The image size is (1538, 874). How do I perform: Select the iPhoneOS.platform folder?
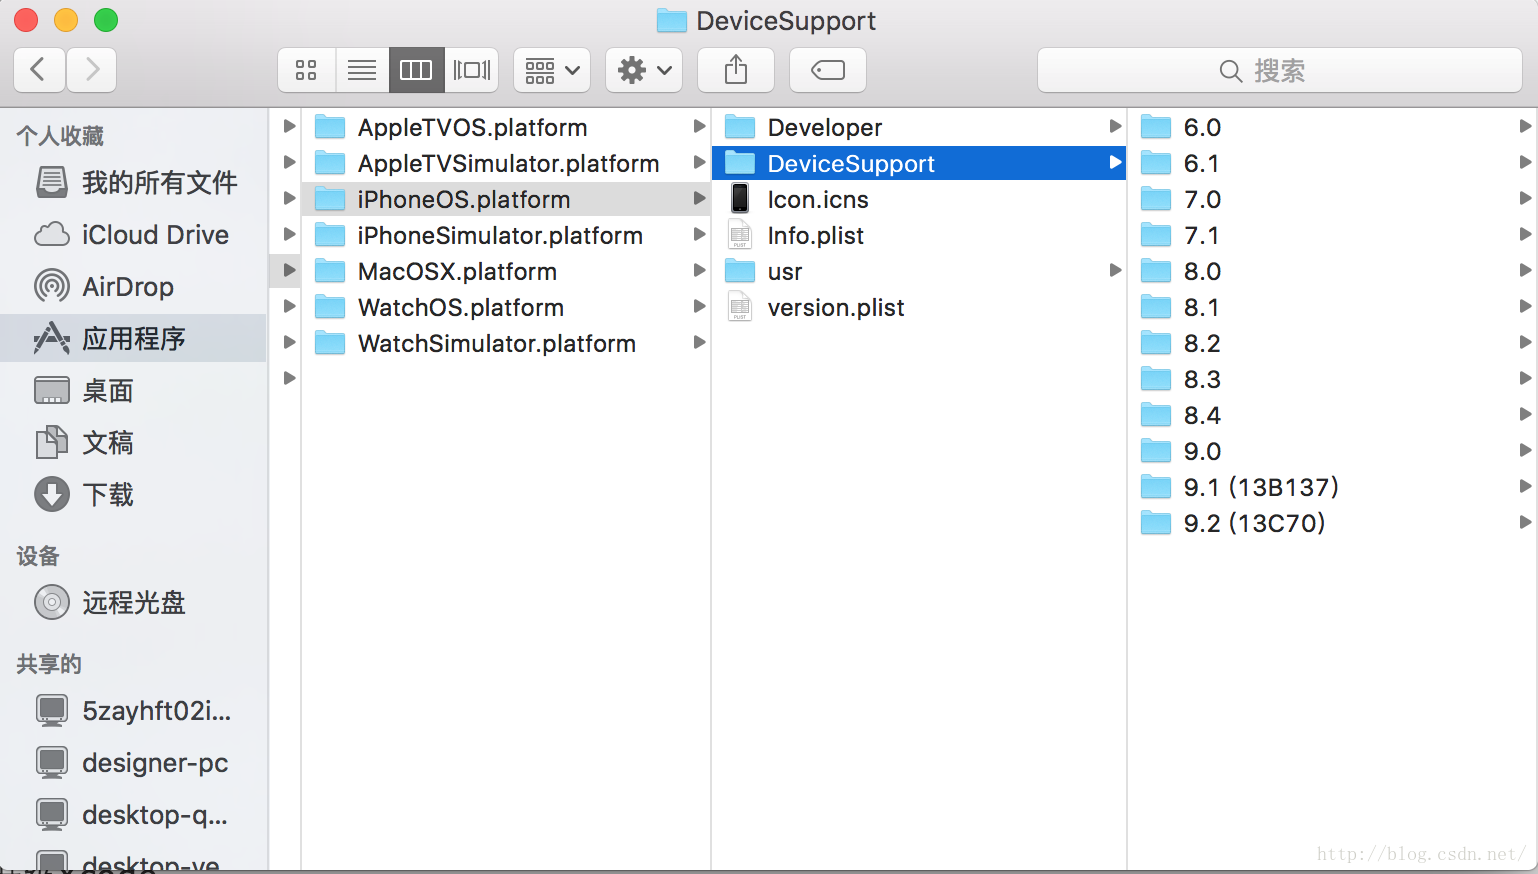[506, 199]
